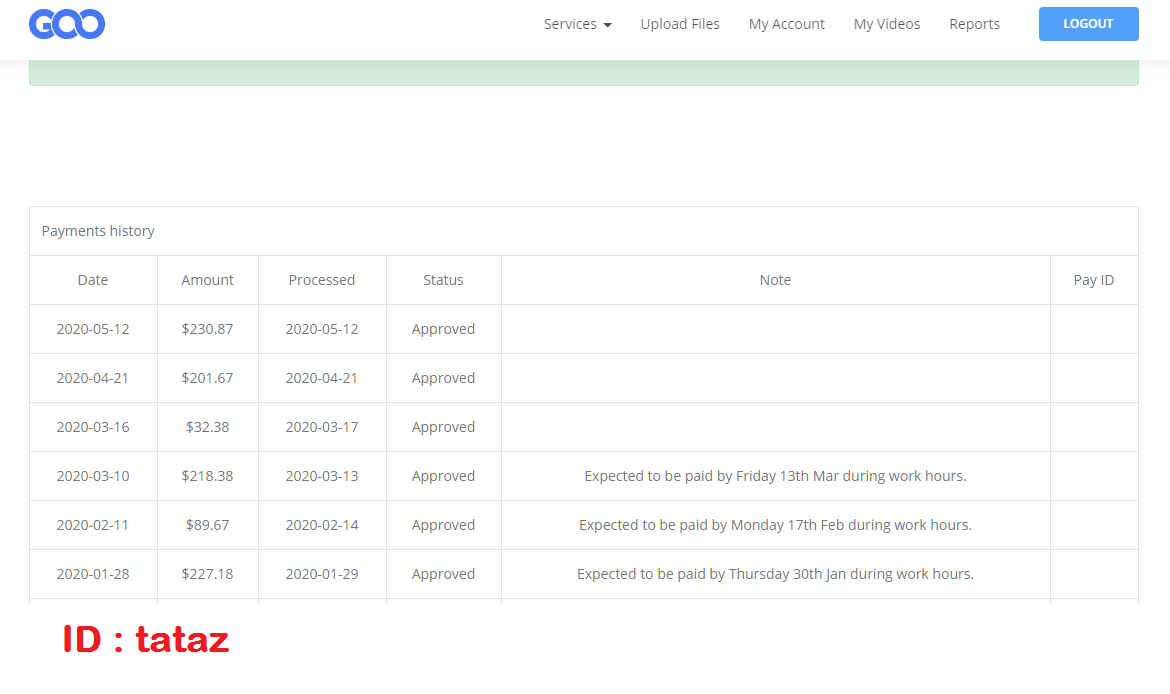
Task: Select amount $201.67
Action: point(207,378)
